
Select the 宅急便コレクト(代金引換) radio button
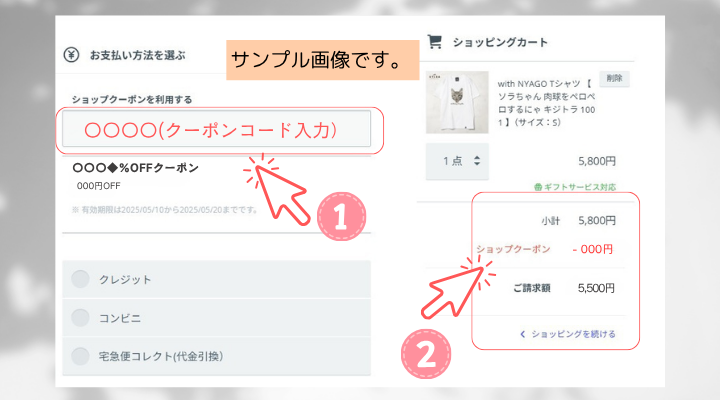pyautogui.click(x=80, y=356)
